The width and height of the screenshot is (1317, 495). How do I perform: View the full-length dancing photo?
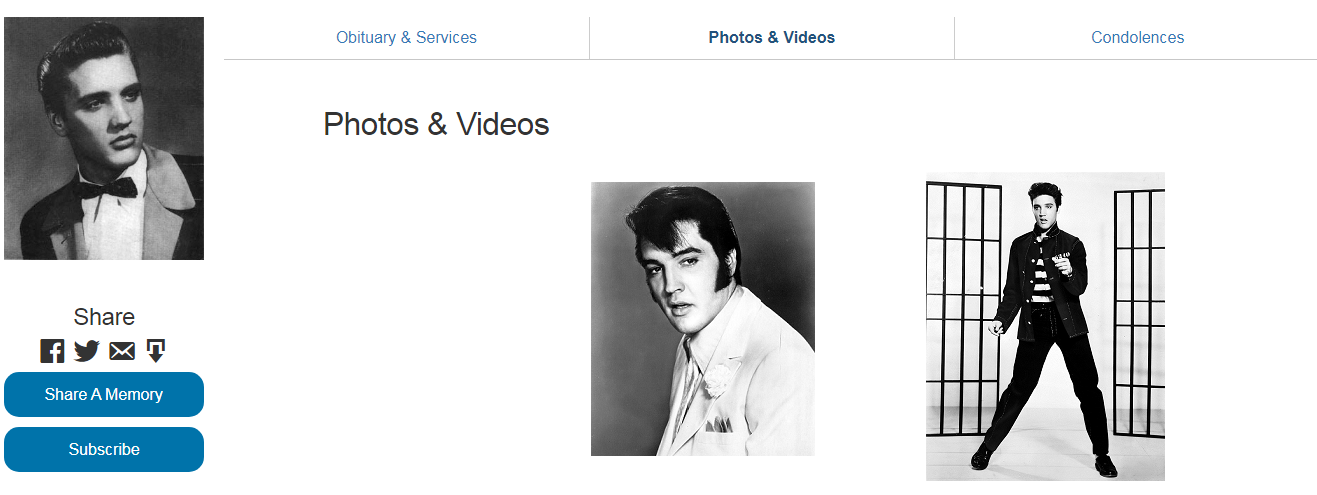click(x=1045, y=326)
